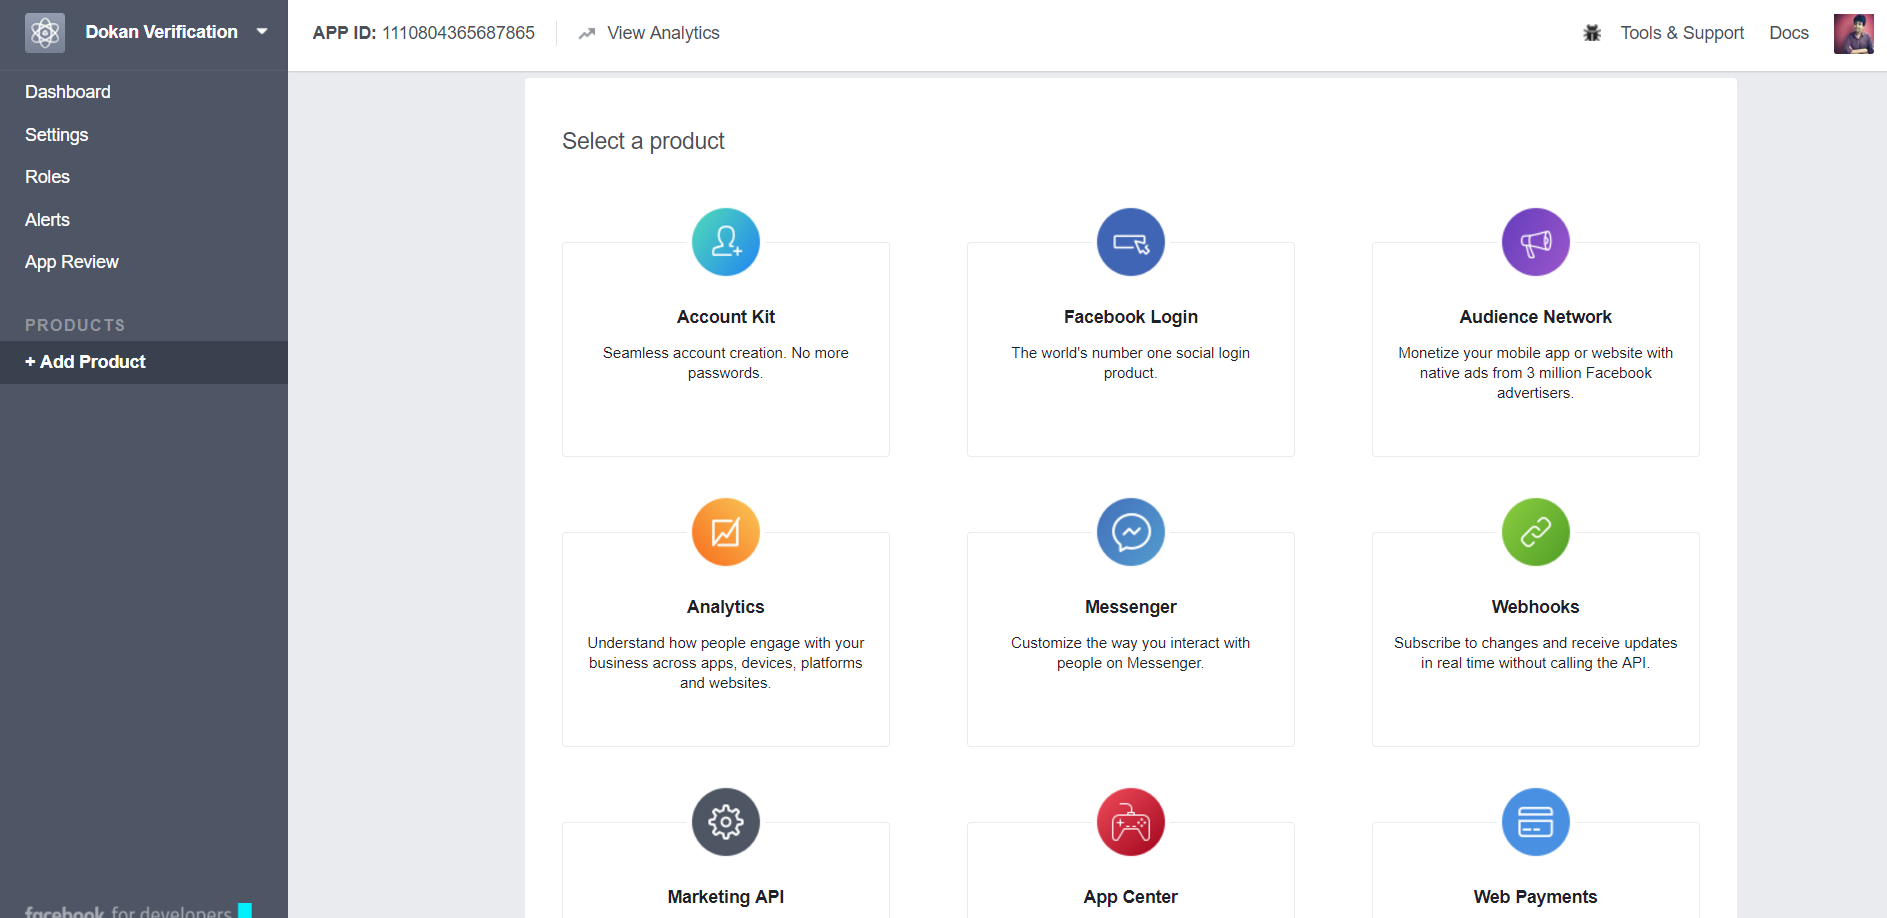Click the facebook for developers logo
1887x918 pixels.
pos(138,911)
